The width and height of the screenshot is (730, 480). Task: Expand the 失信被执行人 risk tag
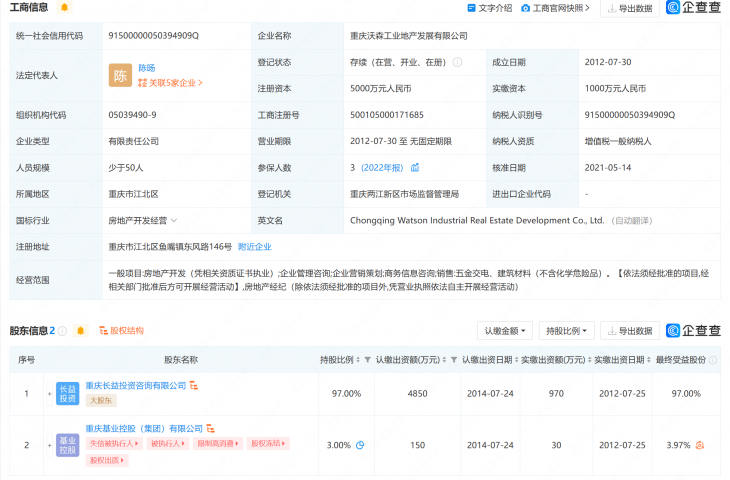coord(114,444)
